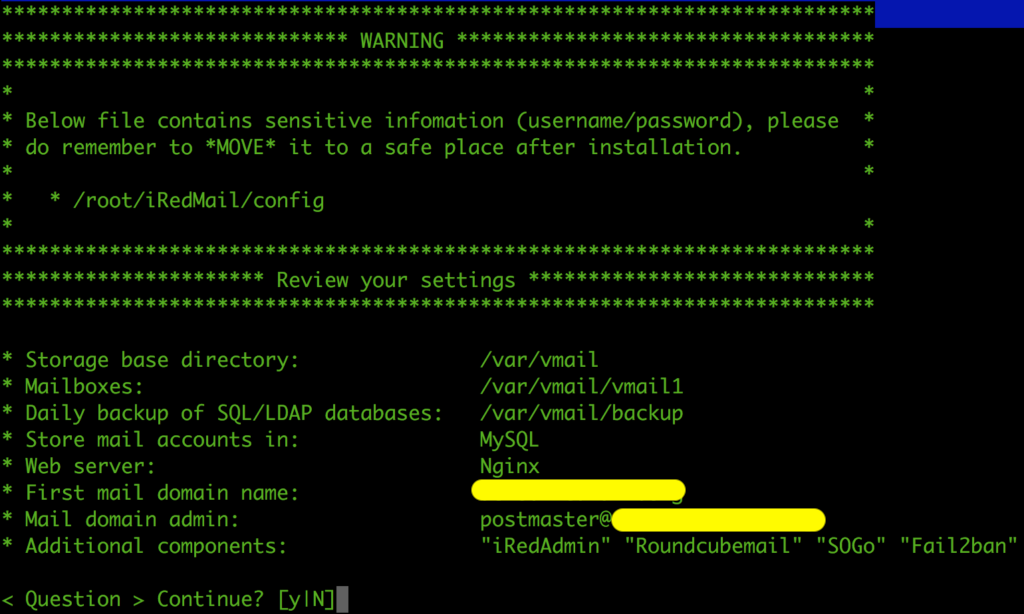Select the /var/vmail storage directory value
This screenshot has height=614, width=1024.
click(539, 360)
